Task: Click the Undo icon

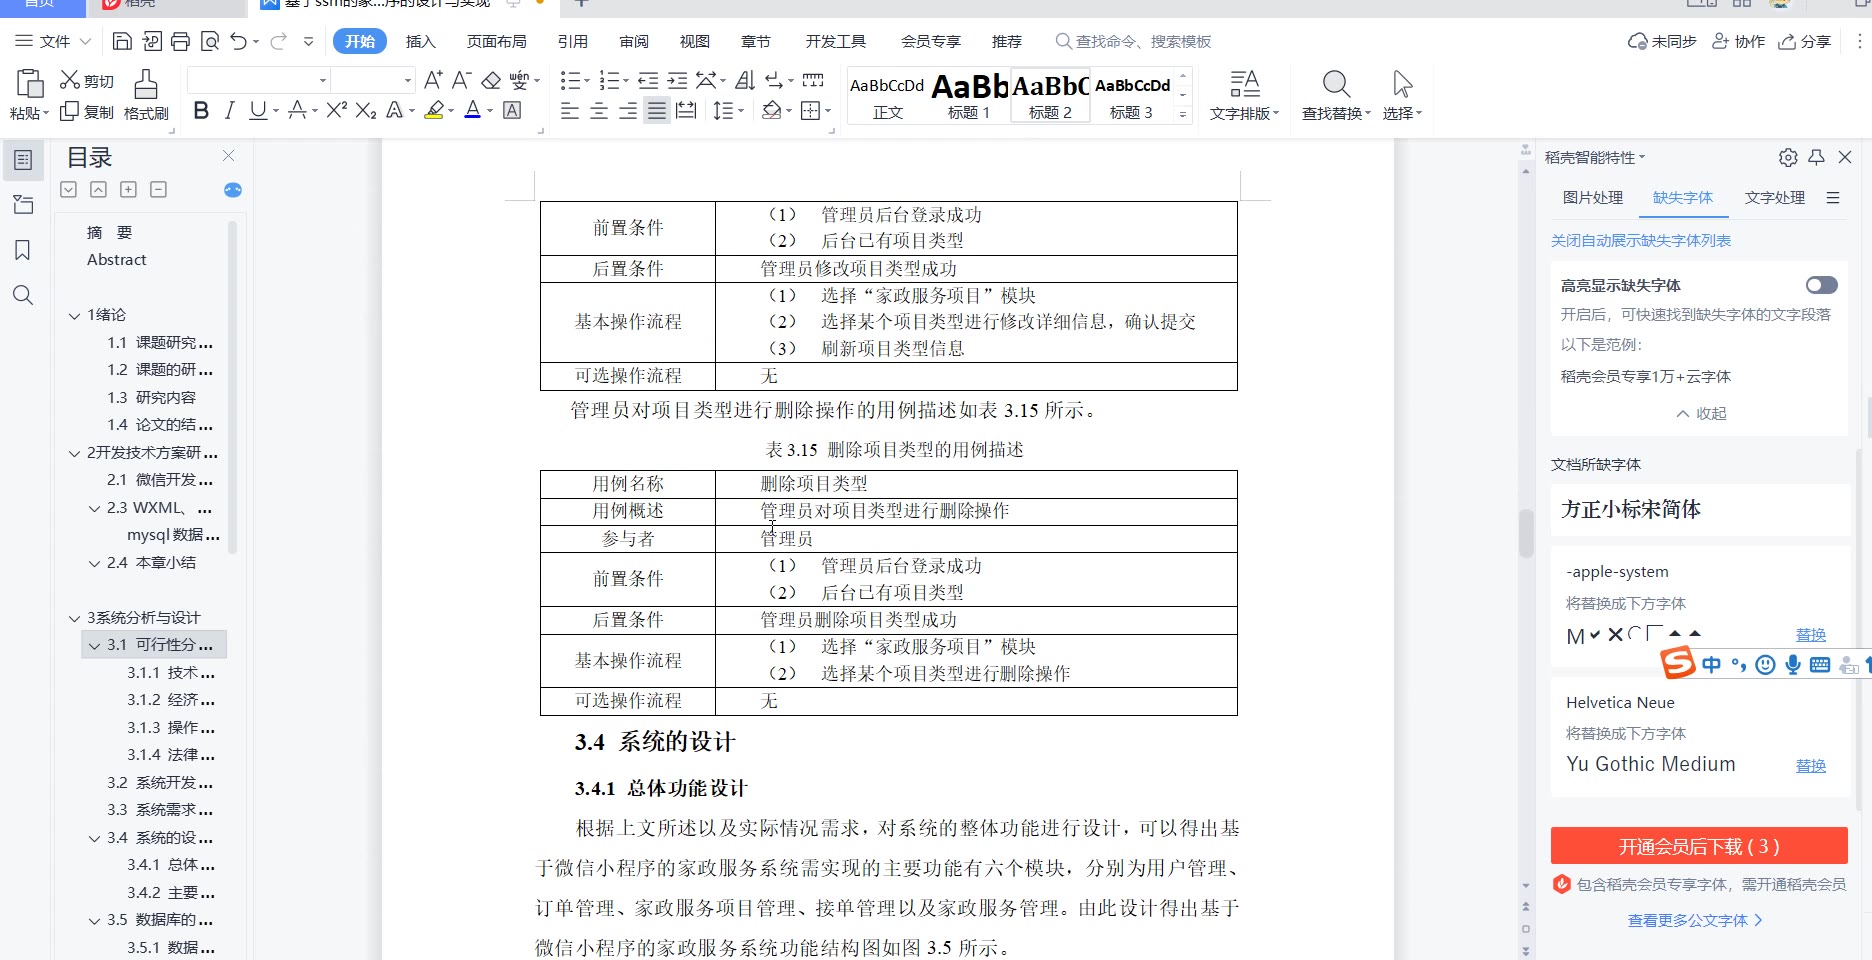Action: [x=238, y=41]
